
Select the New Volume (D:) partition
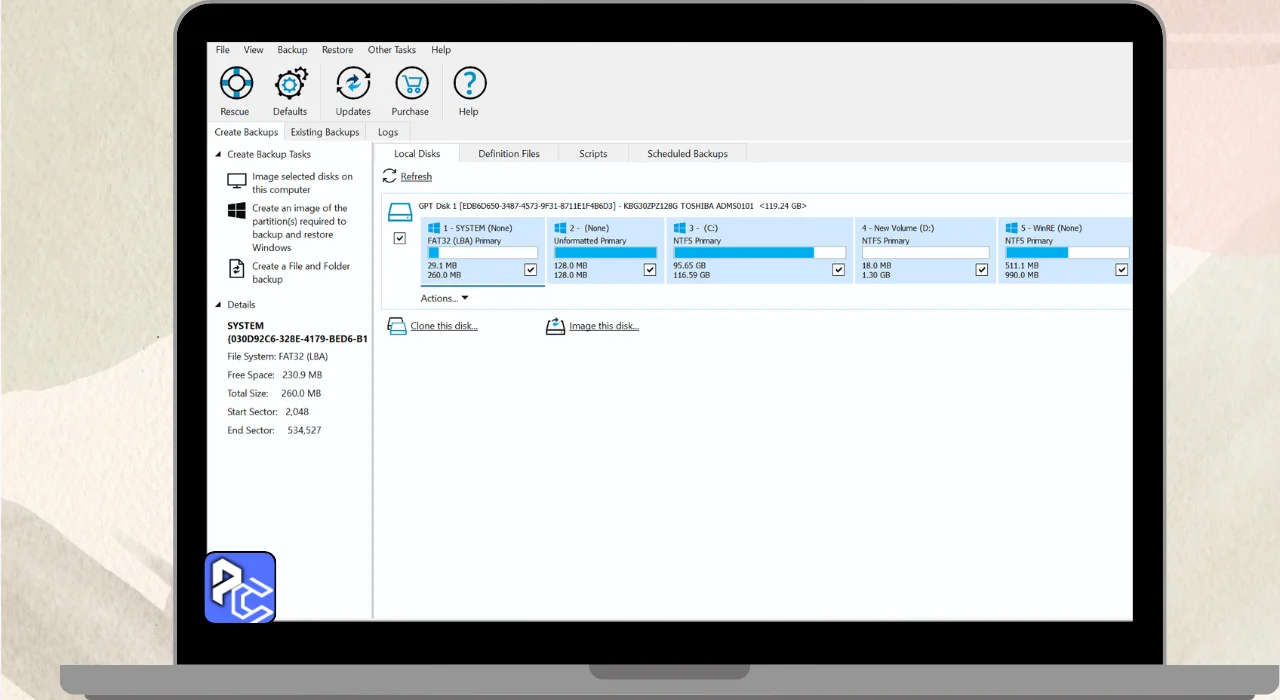(897, 228)
